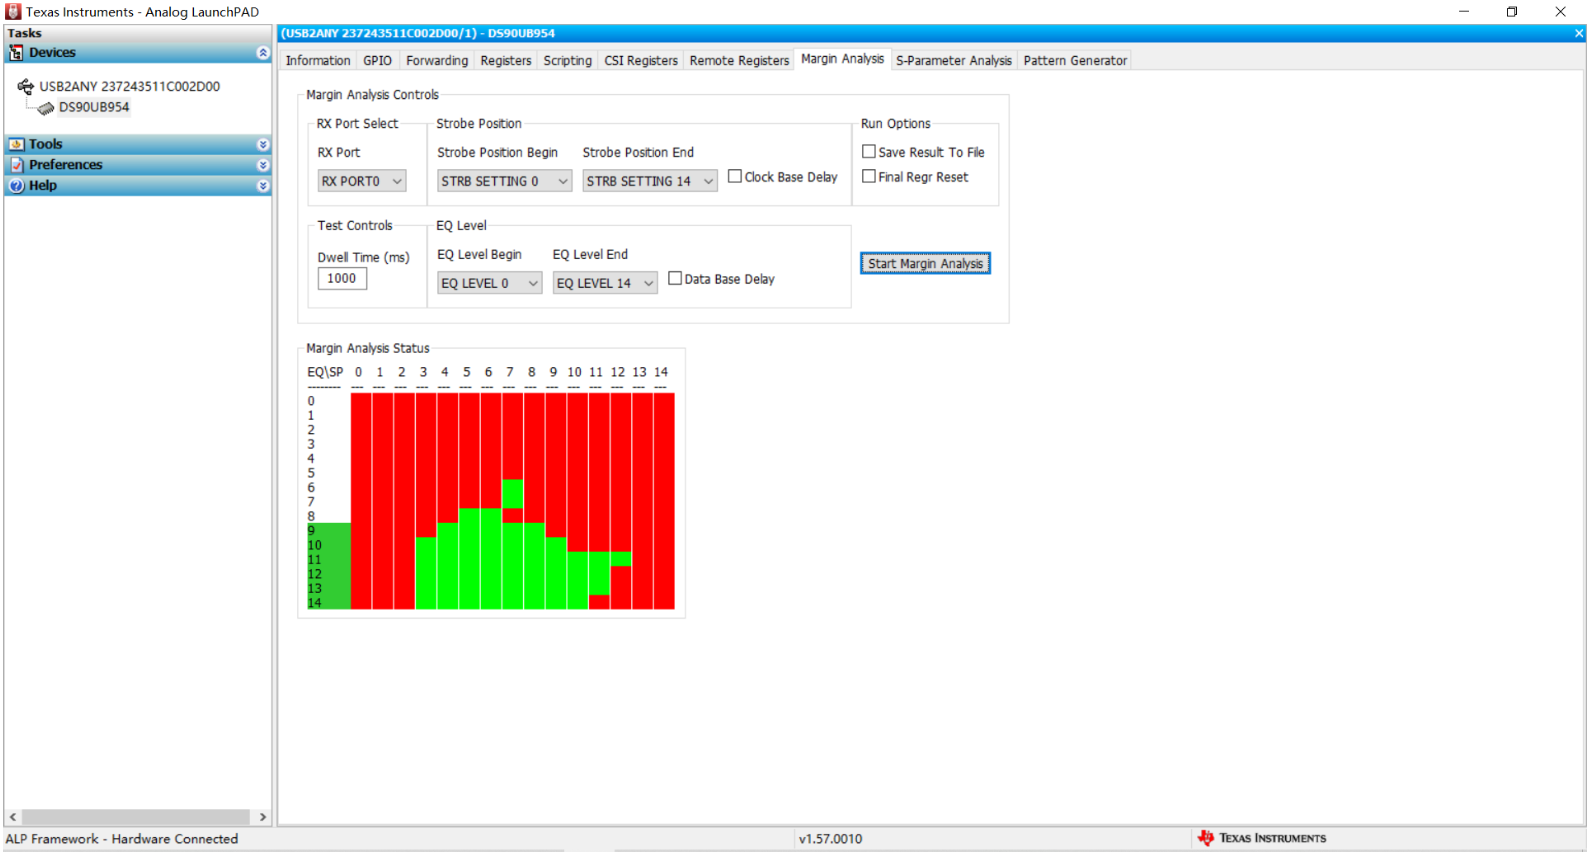The width and height of the screenshot is (1592, 859).
Task: Click Start Margin Analysis button
Action: [x=925, y=264]
